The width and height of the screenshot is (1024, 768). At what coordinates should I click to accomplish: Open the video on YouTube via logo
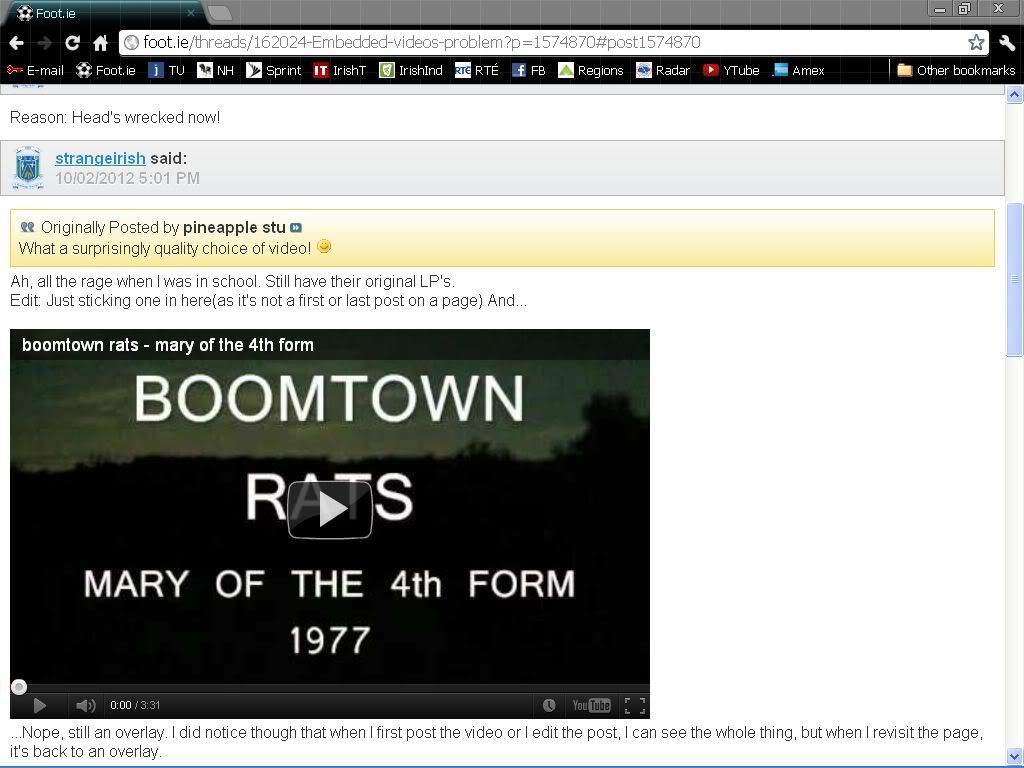coord(591,705)
